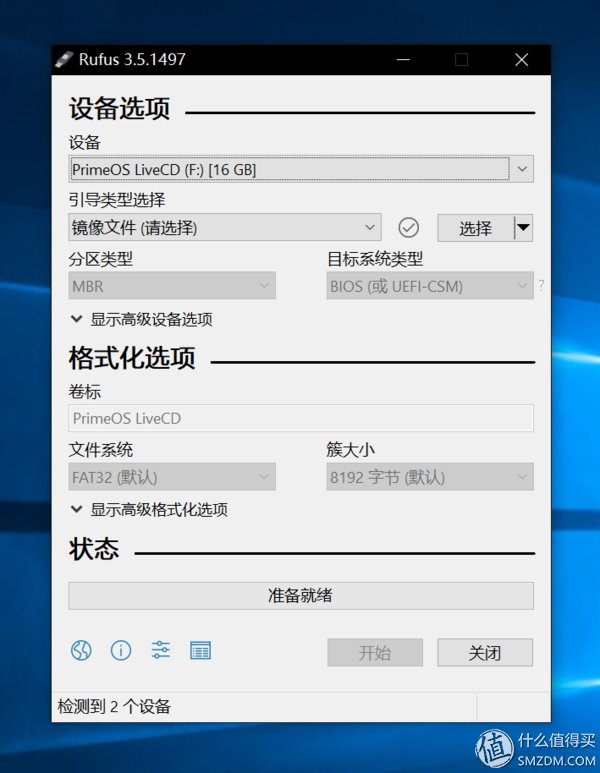Open the device dropdown PrimeOS LiveCD

pyautogui.click(x=301, y=170)
